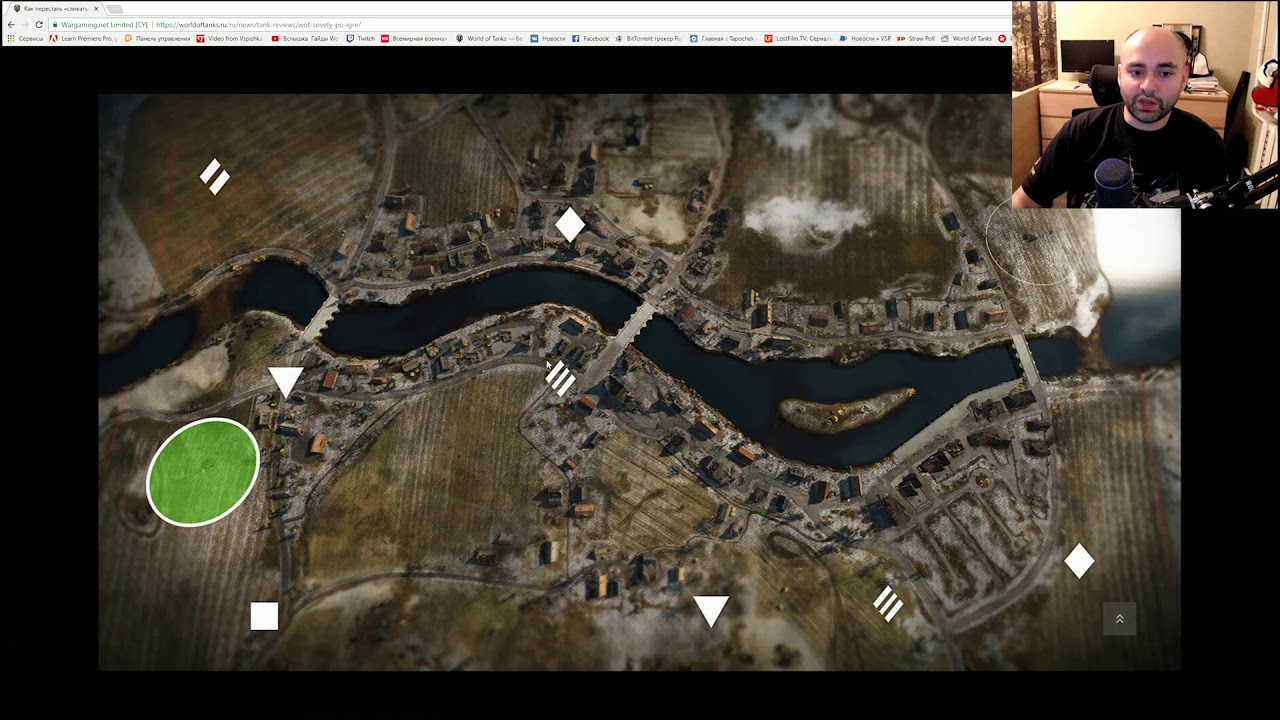Screen dimensions: 1280x720
Task: Reload the page with the refresh icon
Action: point(39,24)
